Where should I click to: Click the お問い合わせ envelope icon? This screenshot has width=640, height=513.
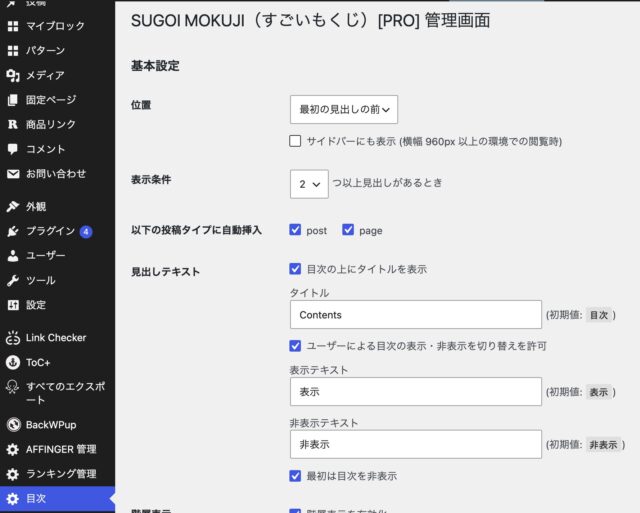(13, 174)
